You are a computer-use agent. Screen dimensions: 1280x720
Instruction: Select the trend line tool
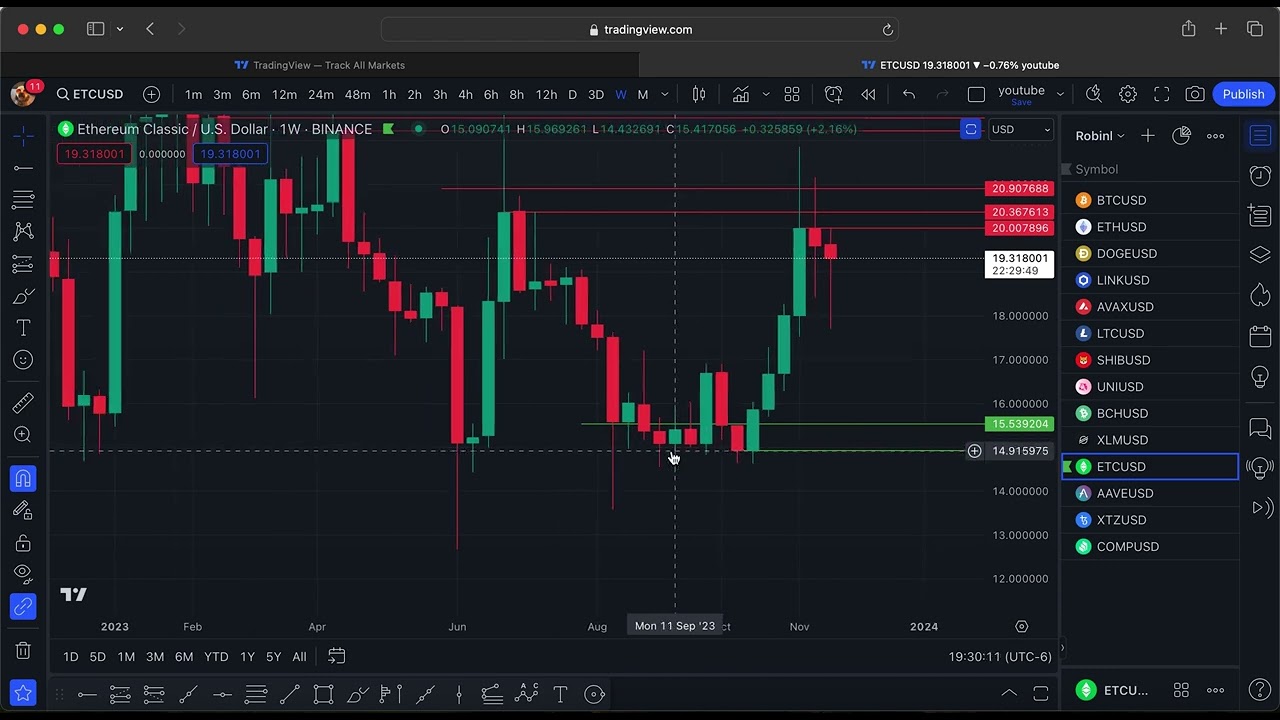(x=23, y=167)
